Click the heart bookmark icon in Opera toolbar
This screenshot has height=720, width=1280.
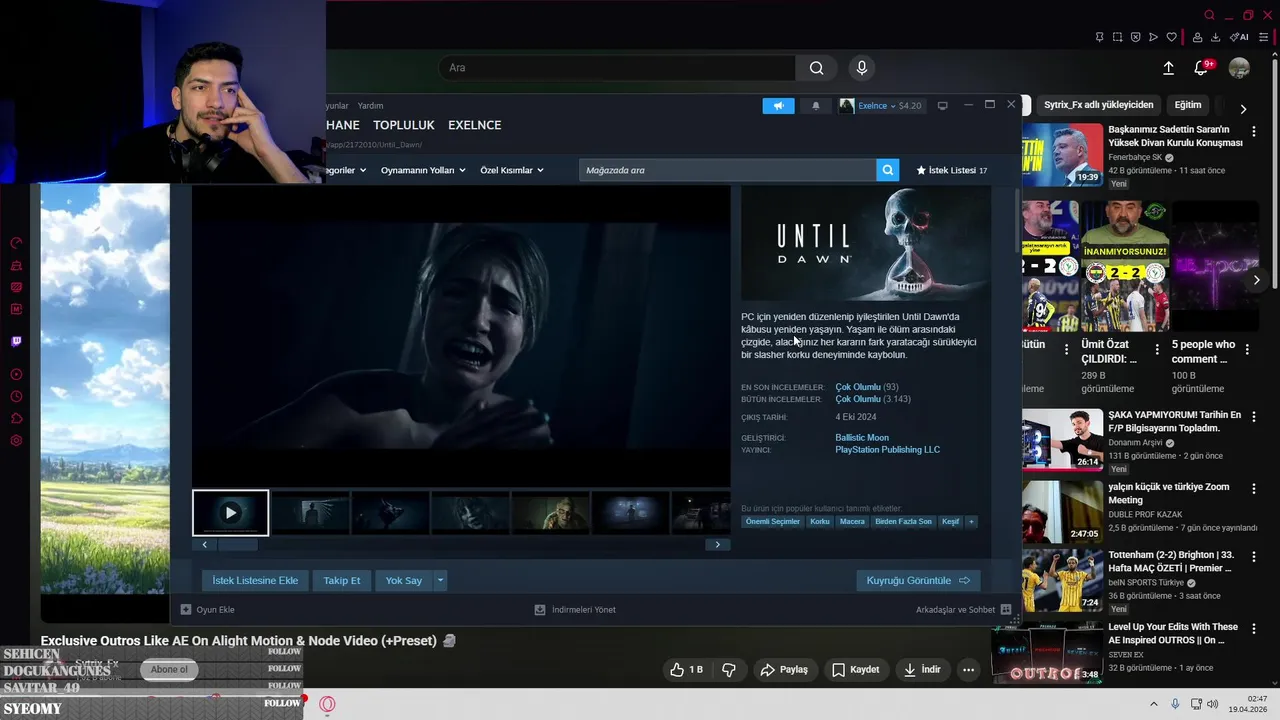pyautogui.click(x=1171, y=37)
